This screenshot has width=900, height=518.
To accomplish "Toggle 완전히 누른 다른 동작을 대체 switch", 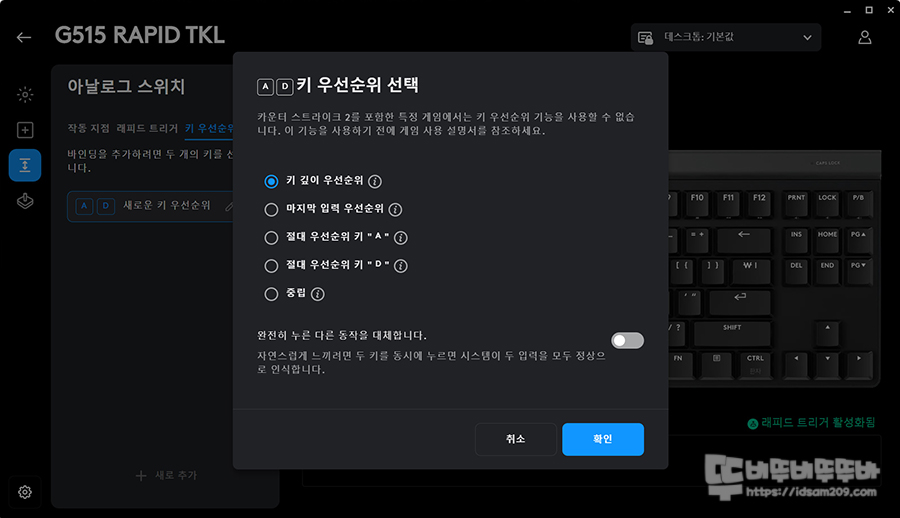I will point(627,341).
